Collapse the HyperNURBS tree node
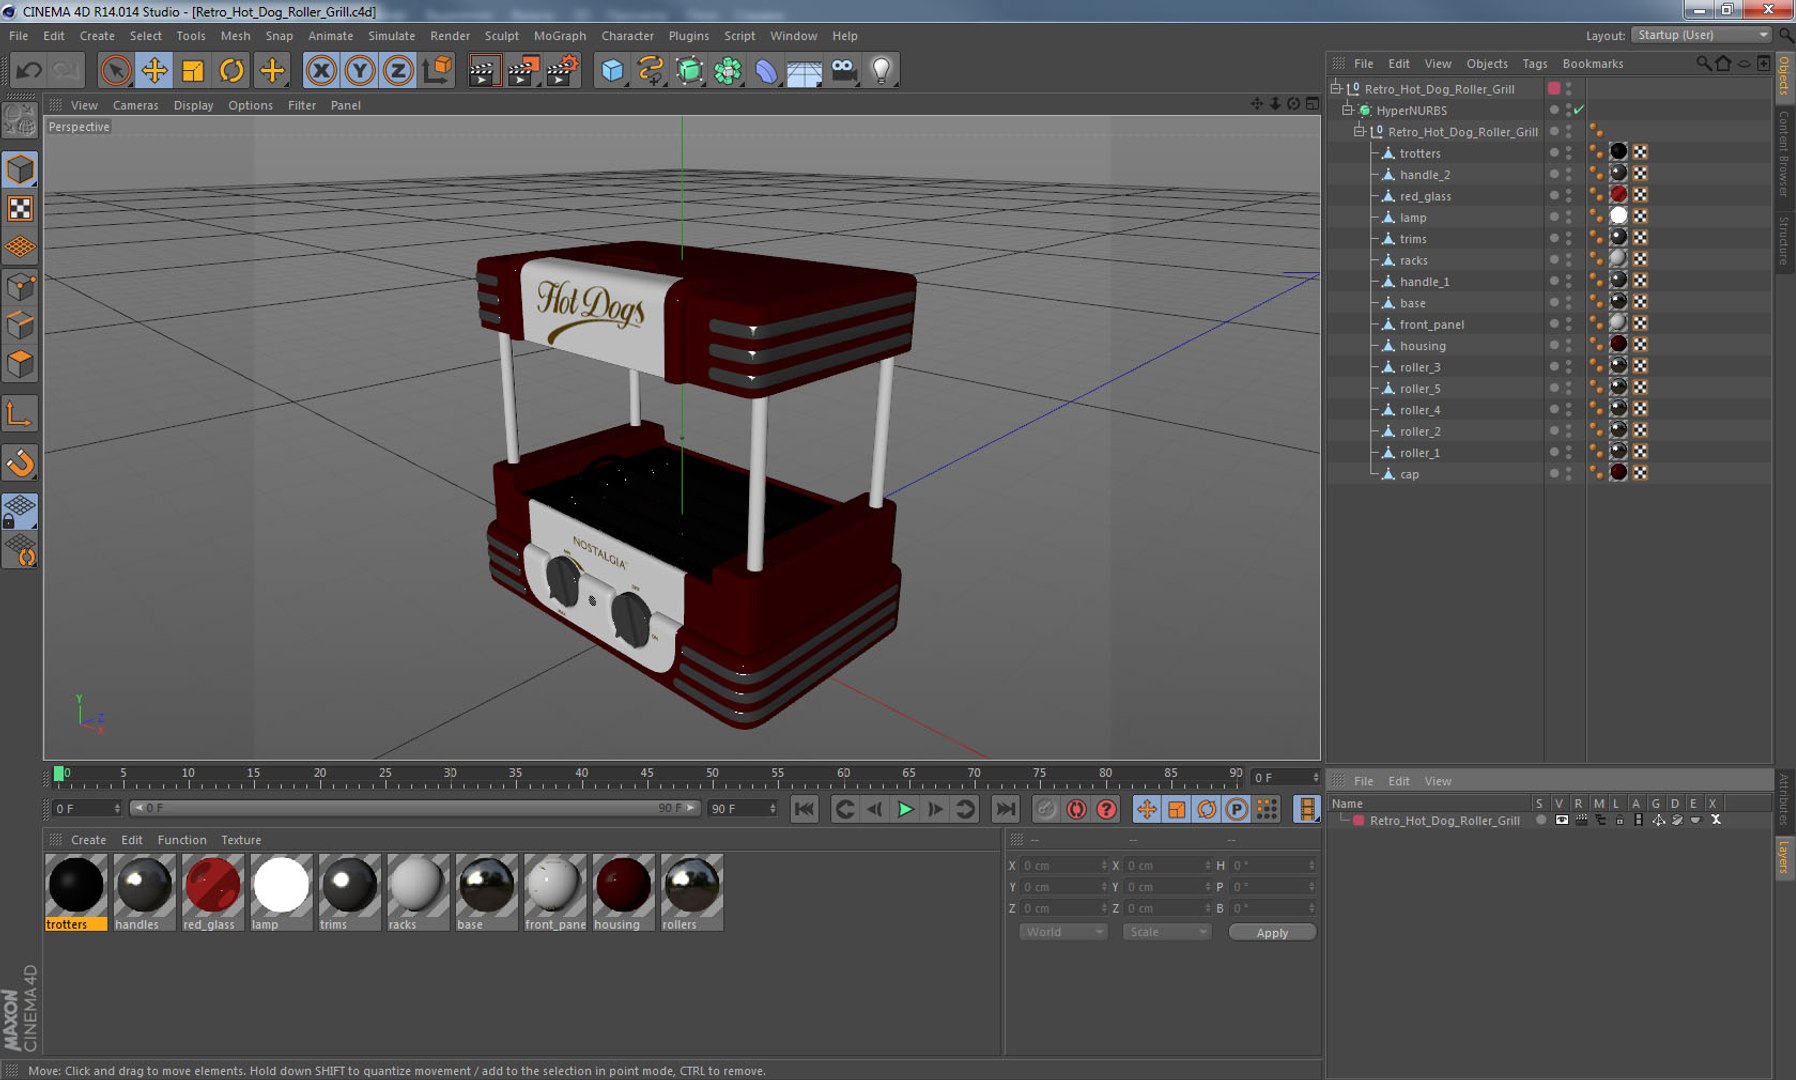Viewport: 1796px width, 1080px height. (1348, 110)
